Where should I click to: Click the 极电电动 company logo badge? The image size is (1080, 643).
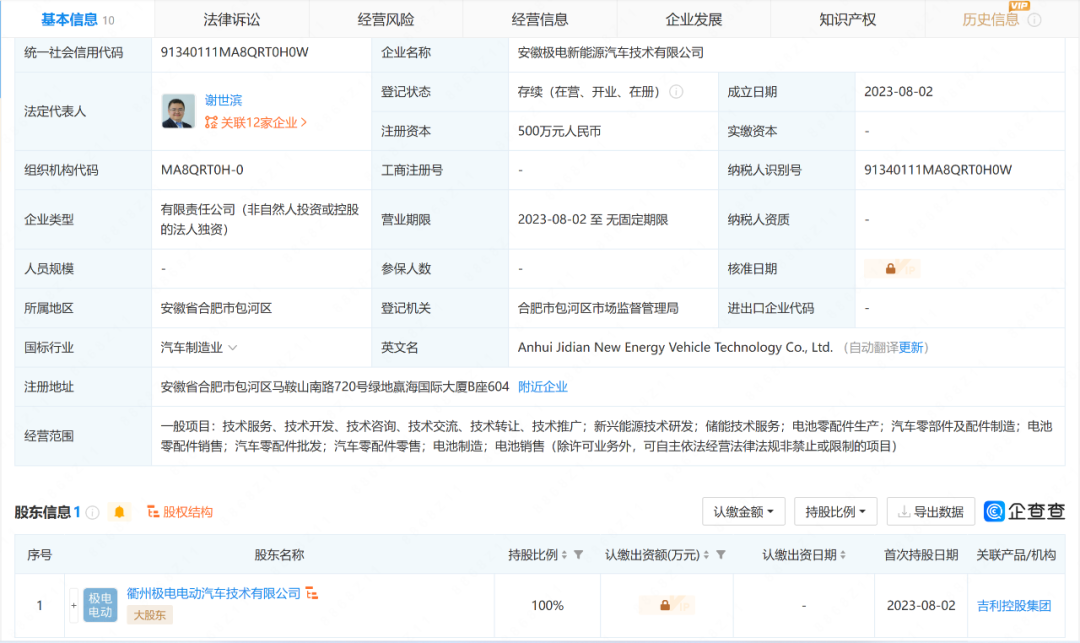pyautogui.click(x=100, y=605)
